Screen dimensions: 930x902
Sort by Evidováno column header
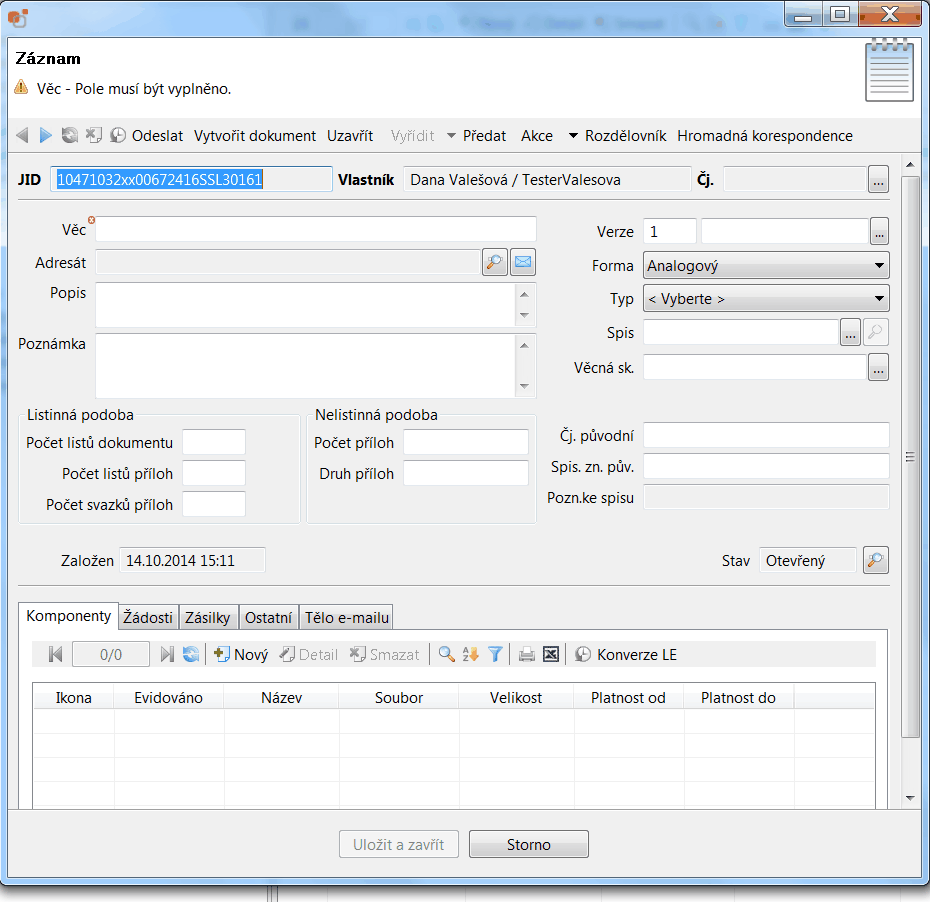pyautogui.click(x=168, y=697)
